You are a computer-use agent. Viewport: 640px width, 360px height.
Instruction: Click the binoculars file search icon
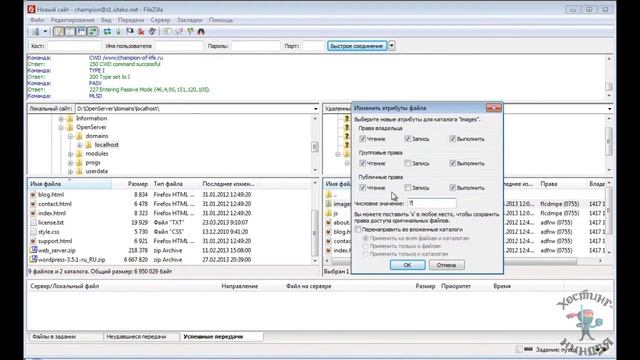click(201, 31)
